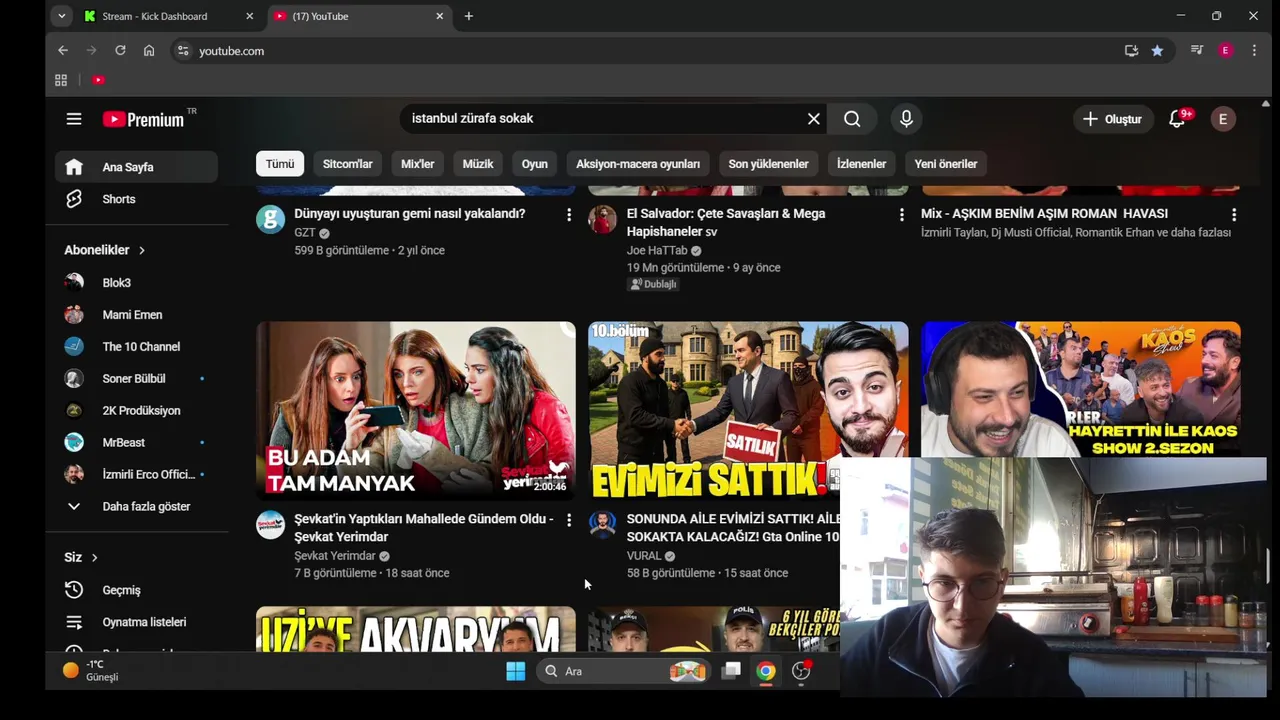1280x720 pixels.
Task: Expand the Abonelikler section arrow
Action: 142,250
